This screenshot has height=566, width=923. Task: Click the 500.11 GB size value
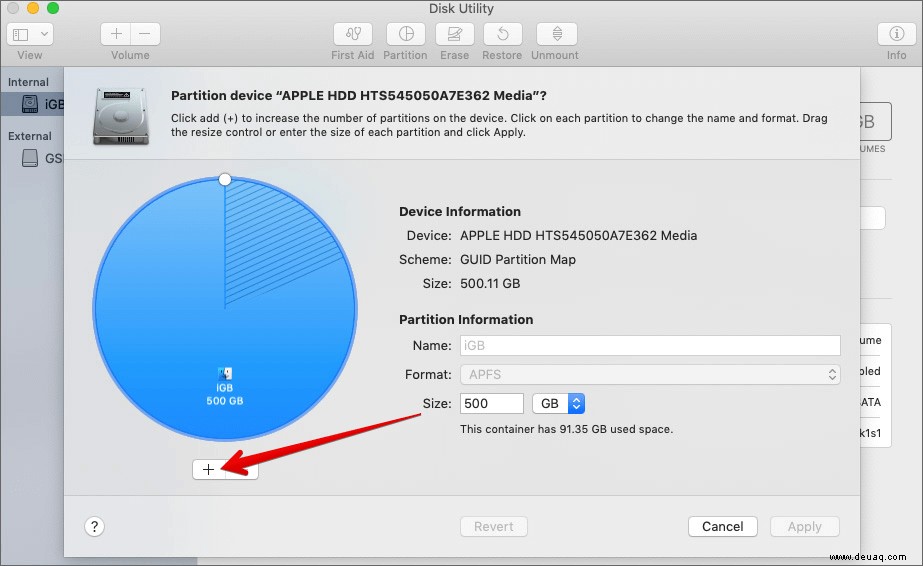[490, 284]
